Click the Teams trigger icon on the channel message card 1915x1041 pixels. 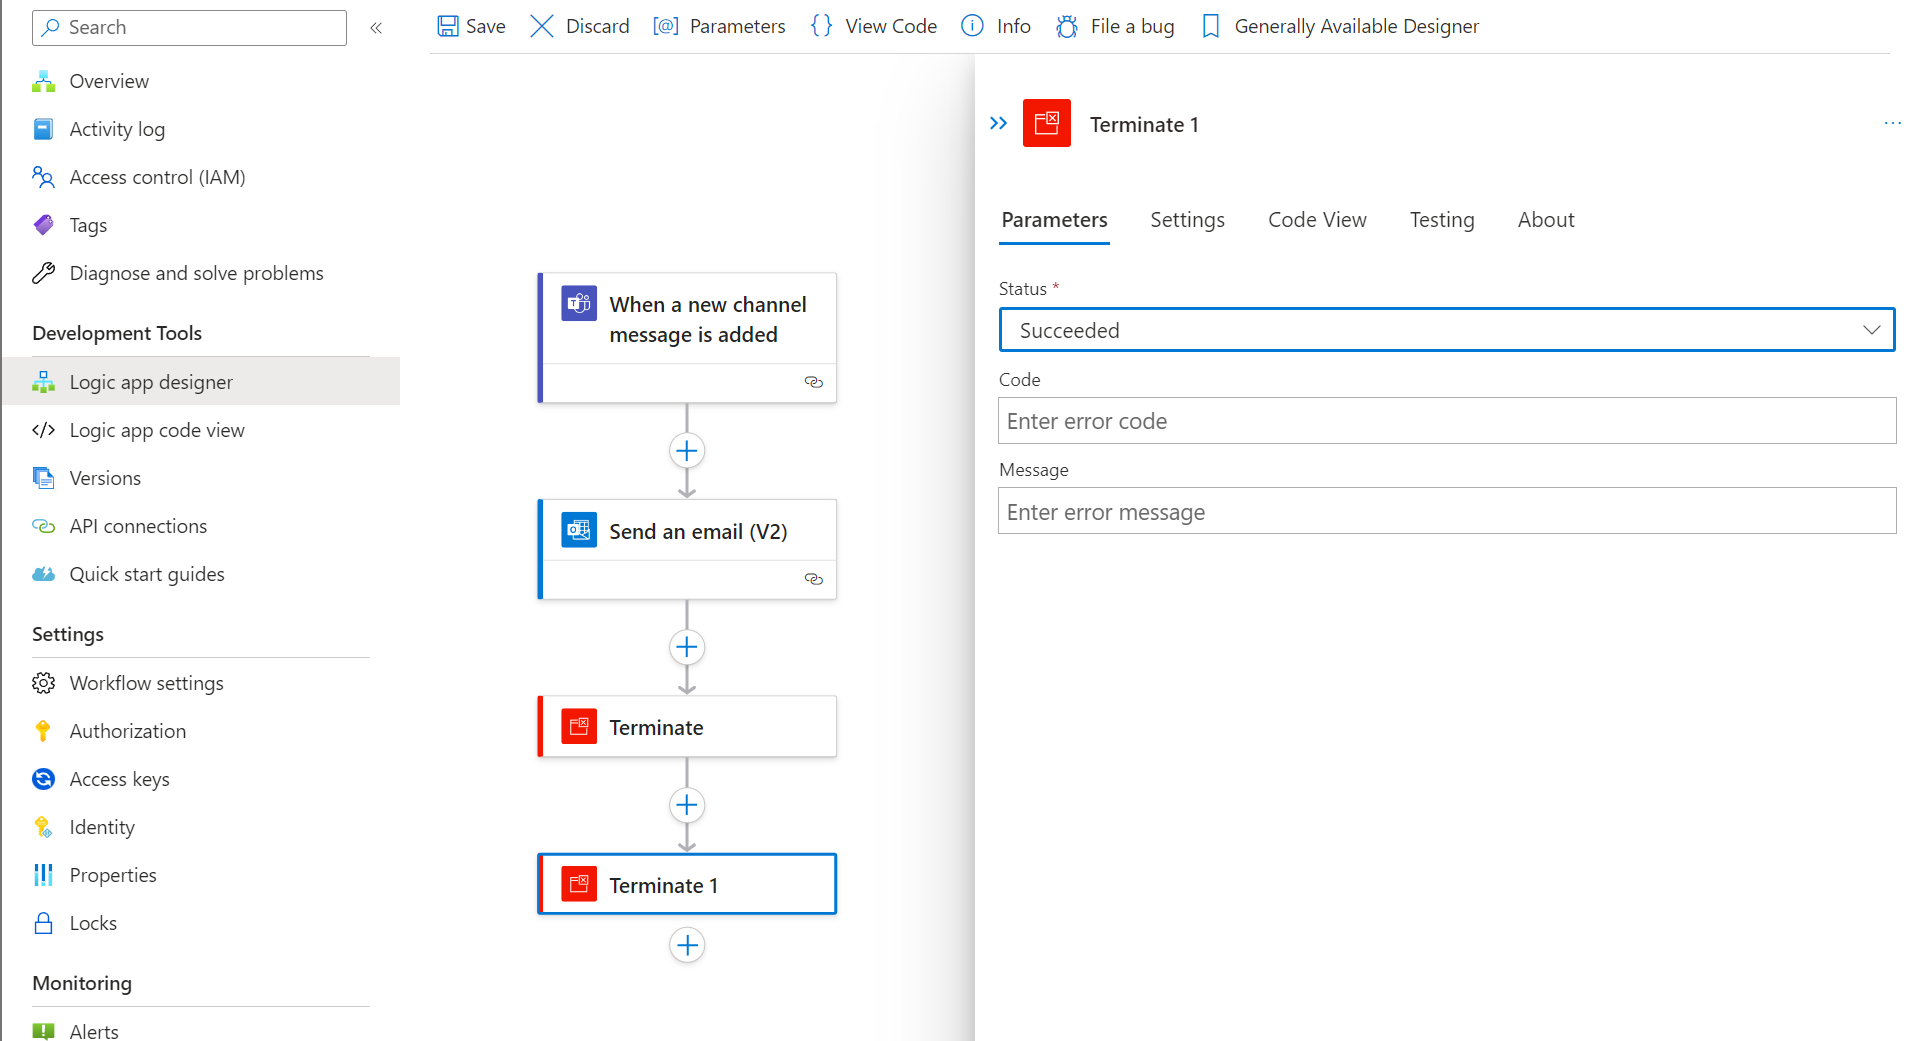pos(578,303)
